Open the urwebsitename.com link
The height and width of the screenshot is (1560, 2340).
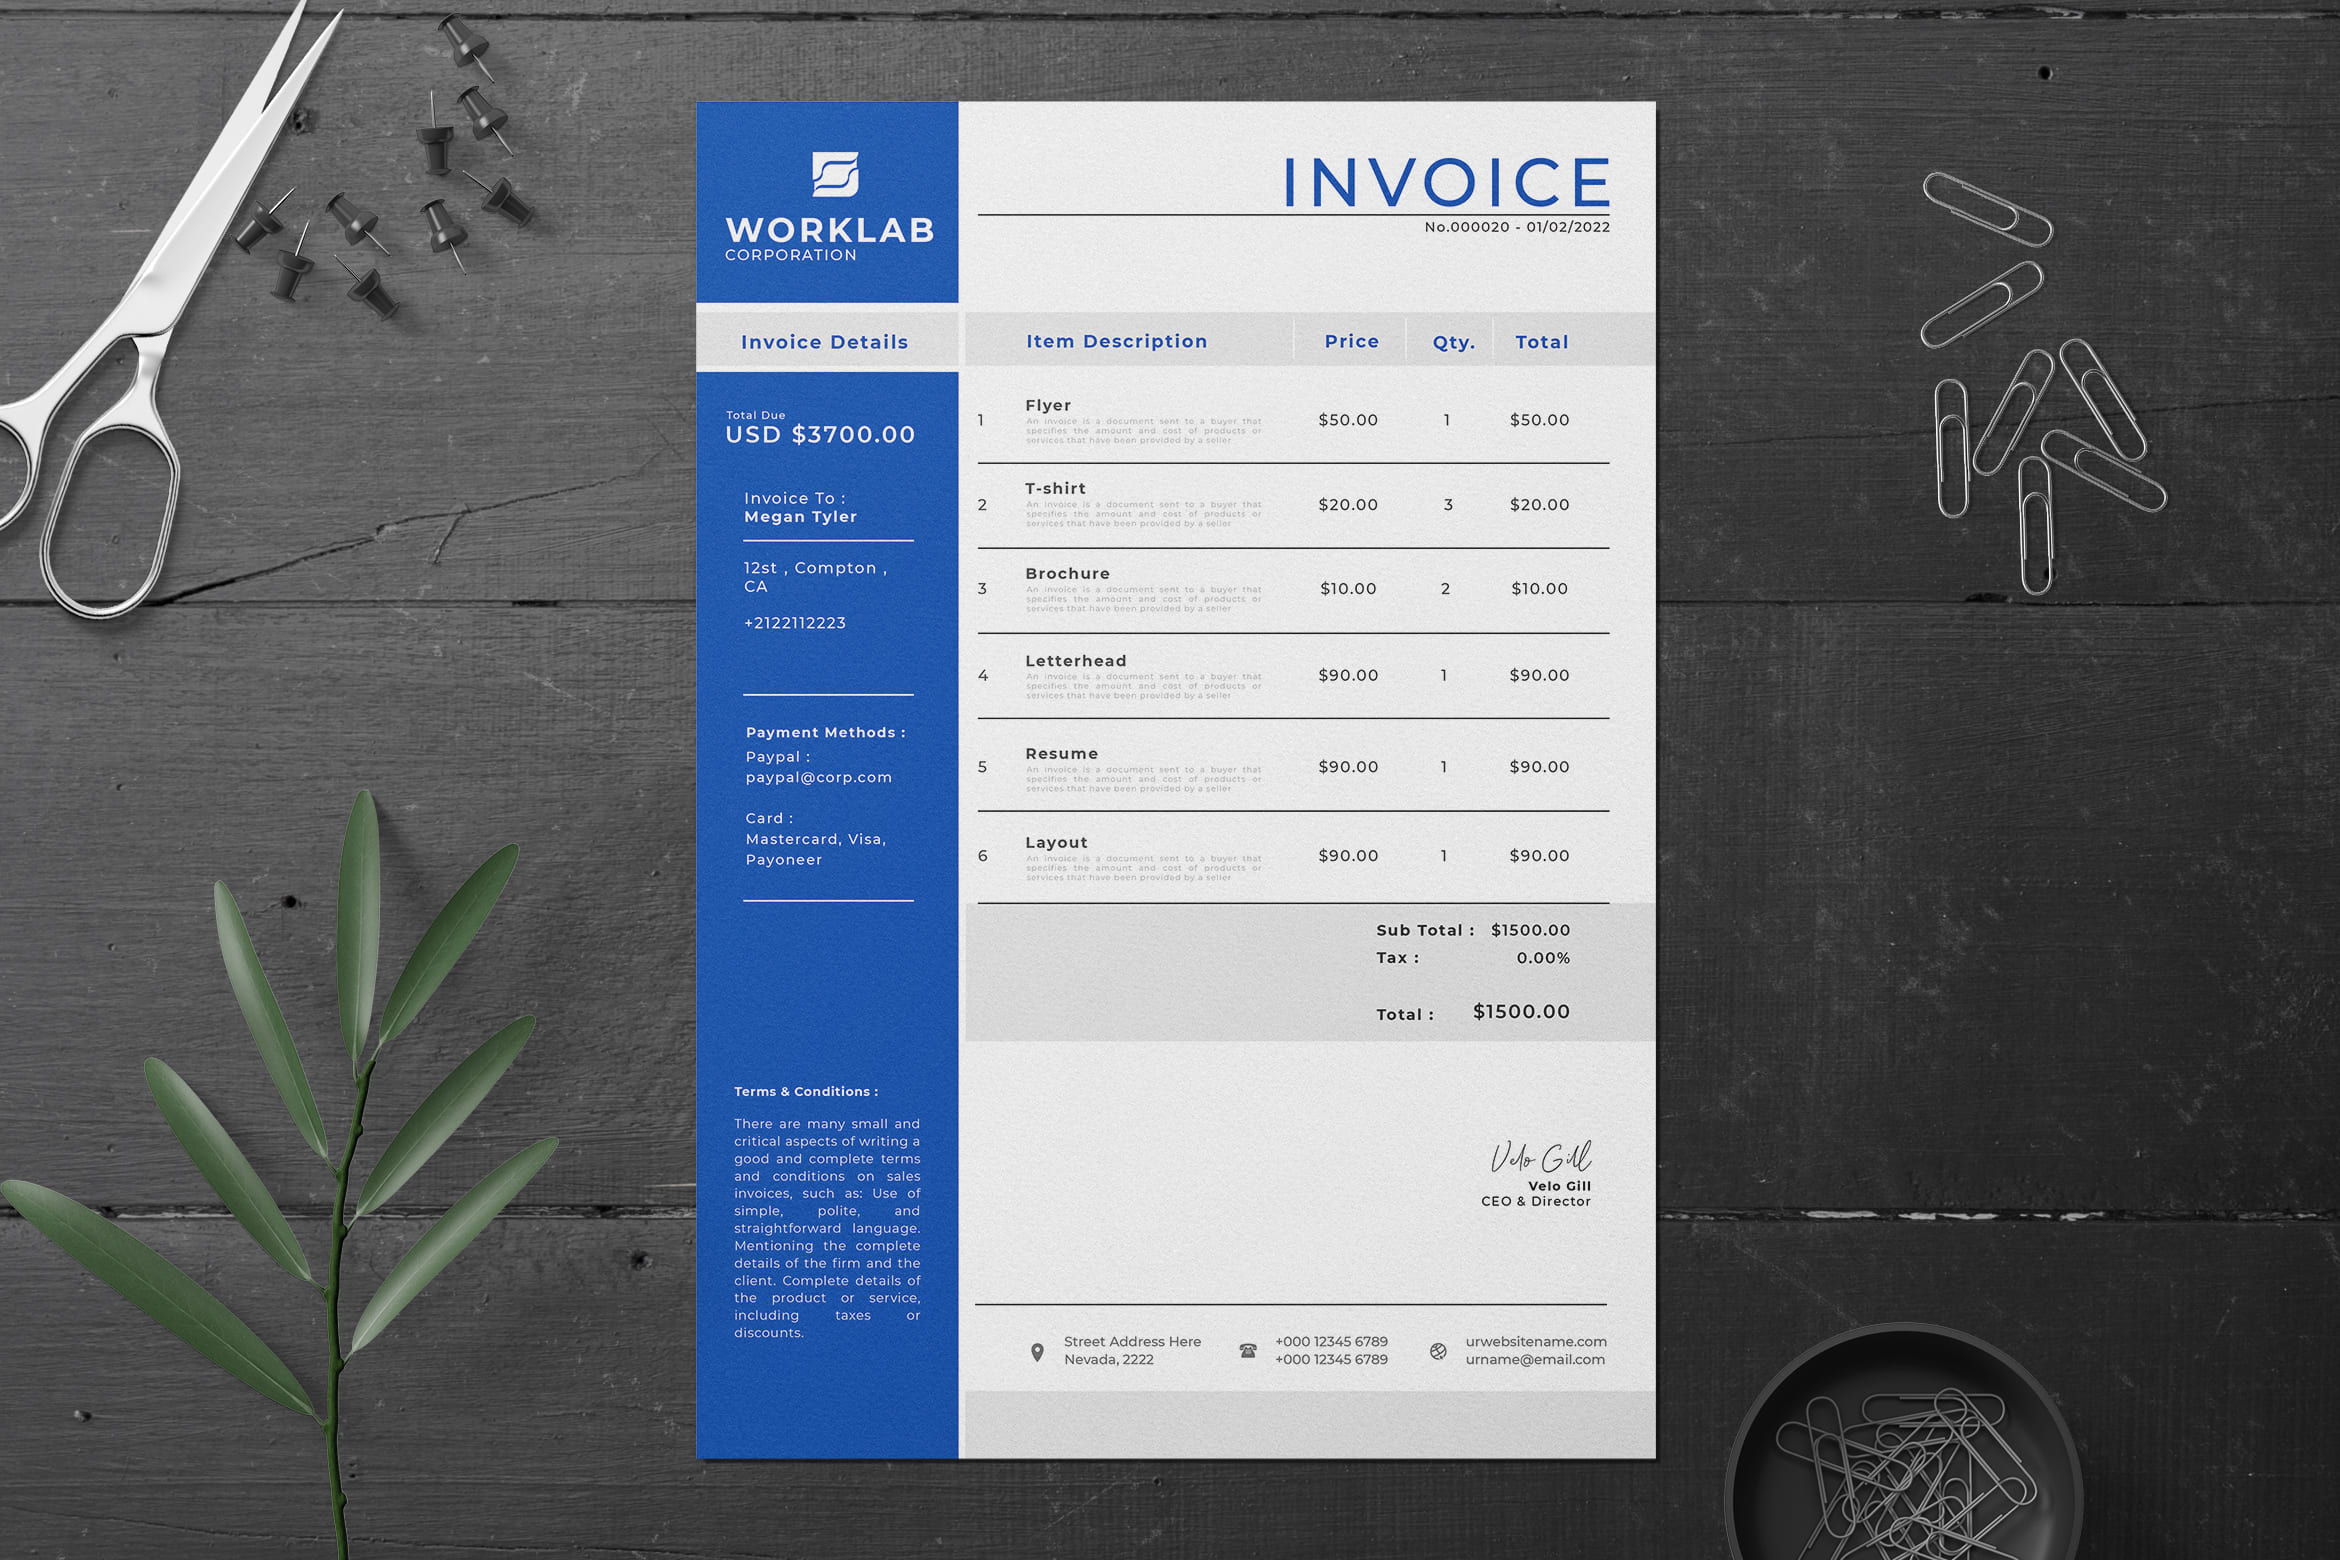1536,1342
